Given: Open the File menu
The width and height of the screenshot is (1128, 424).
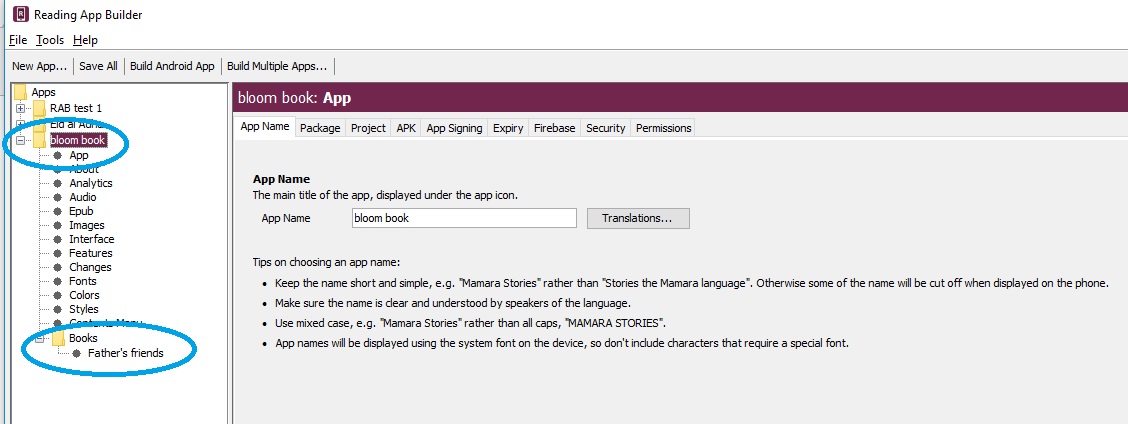Looking at the screenshot, I should coord(18,40).
